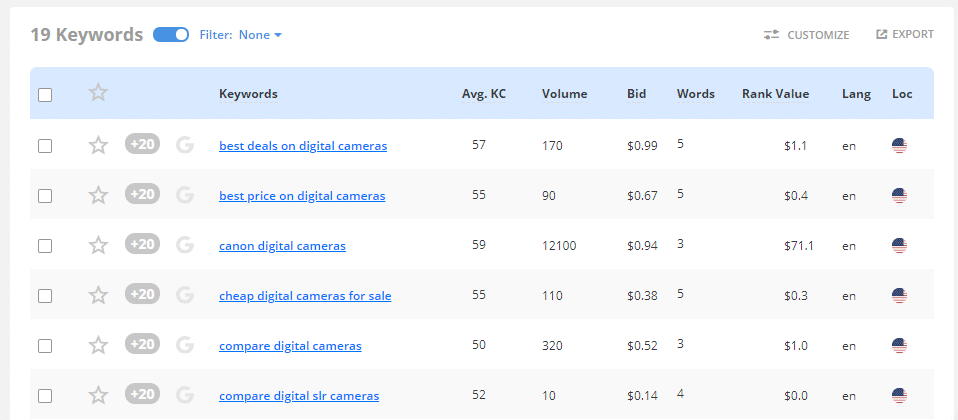Click the CUSTOMIZE button

(x=806, y=35)
